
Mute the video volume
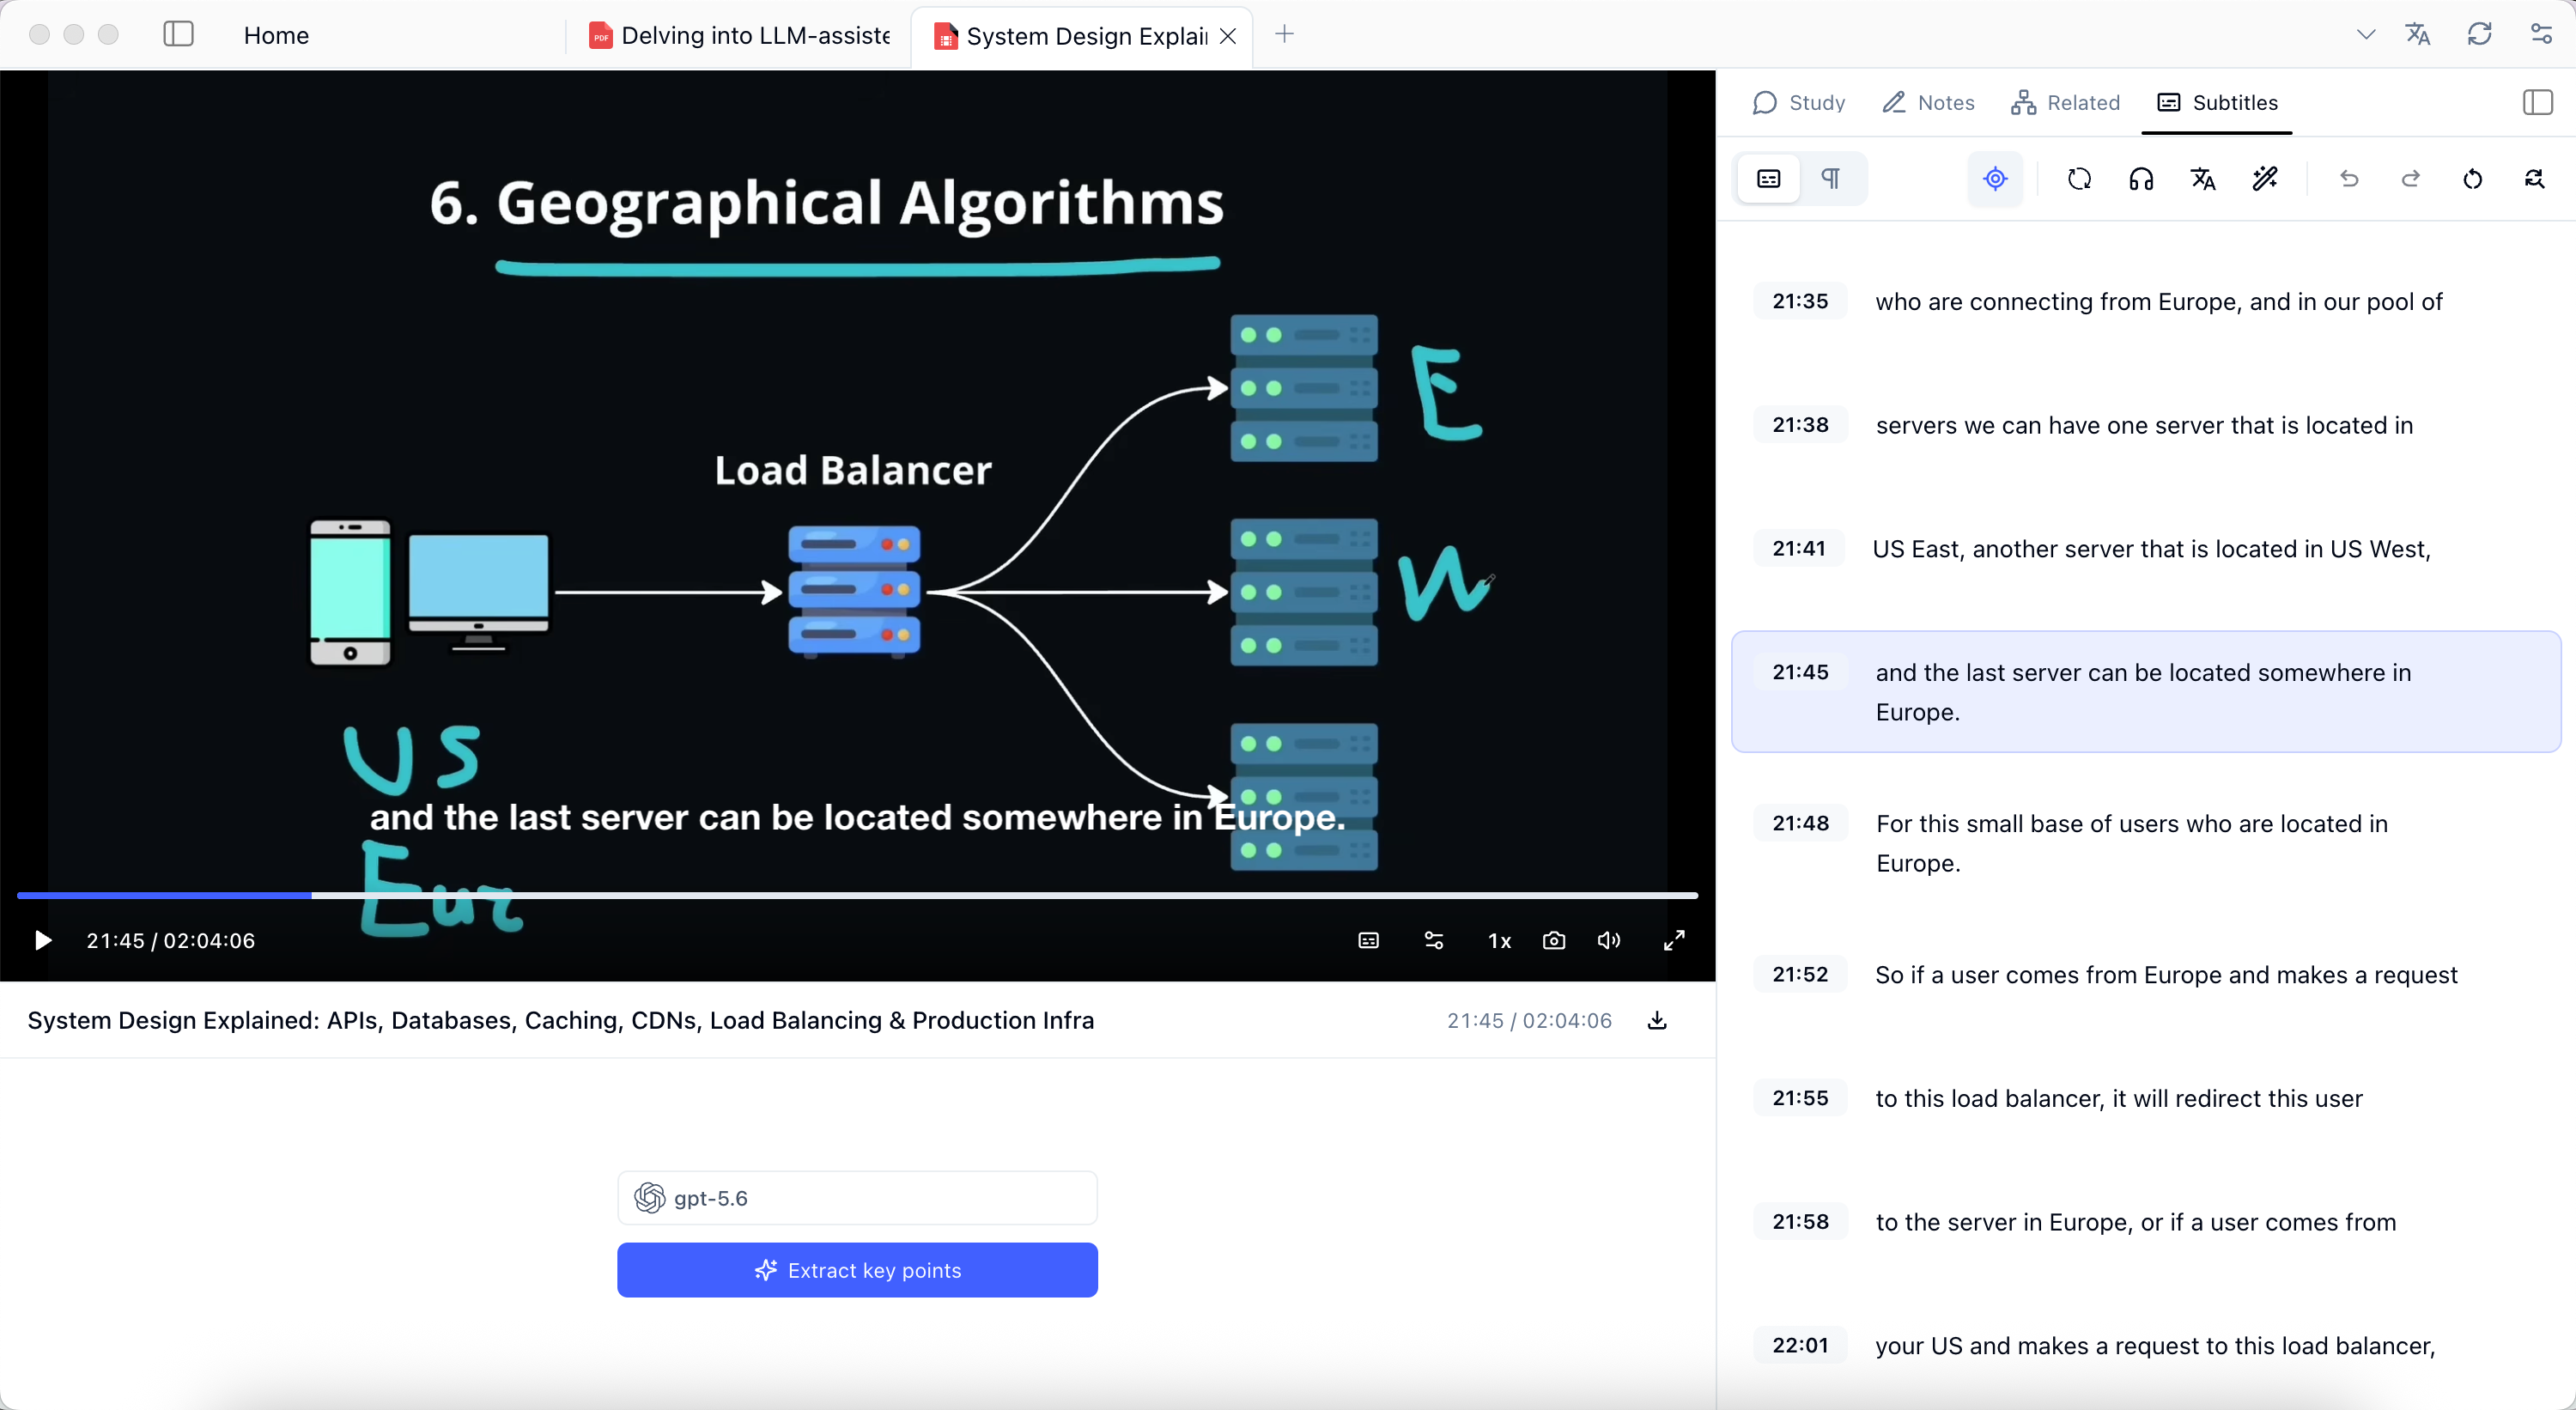coord(1608,940)
